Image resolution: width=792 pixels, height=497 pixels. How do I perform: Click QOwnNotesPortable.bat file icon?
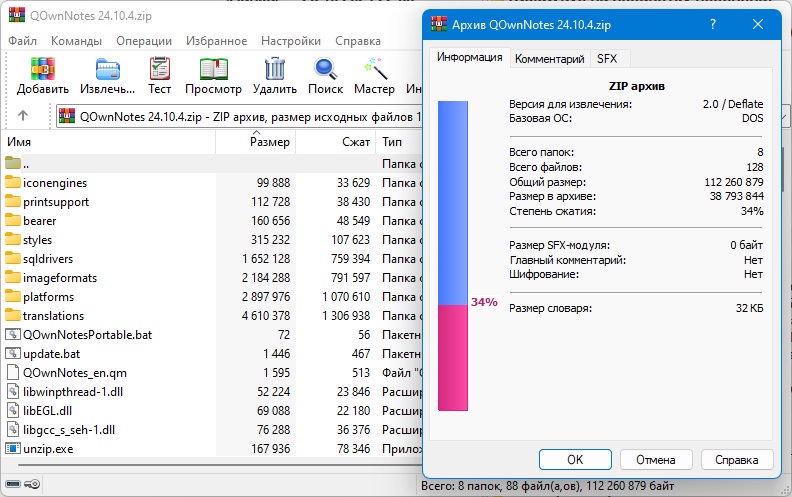point(13,334)
